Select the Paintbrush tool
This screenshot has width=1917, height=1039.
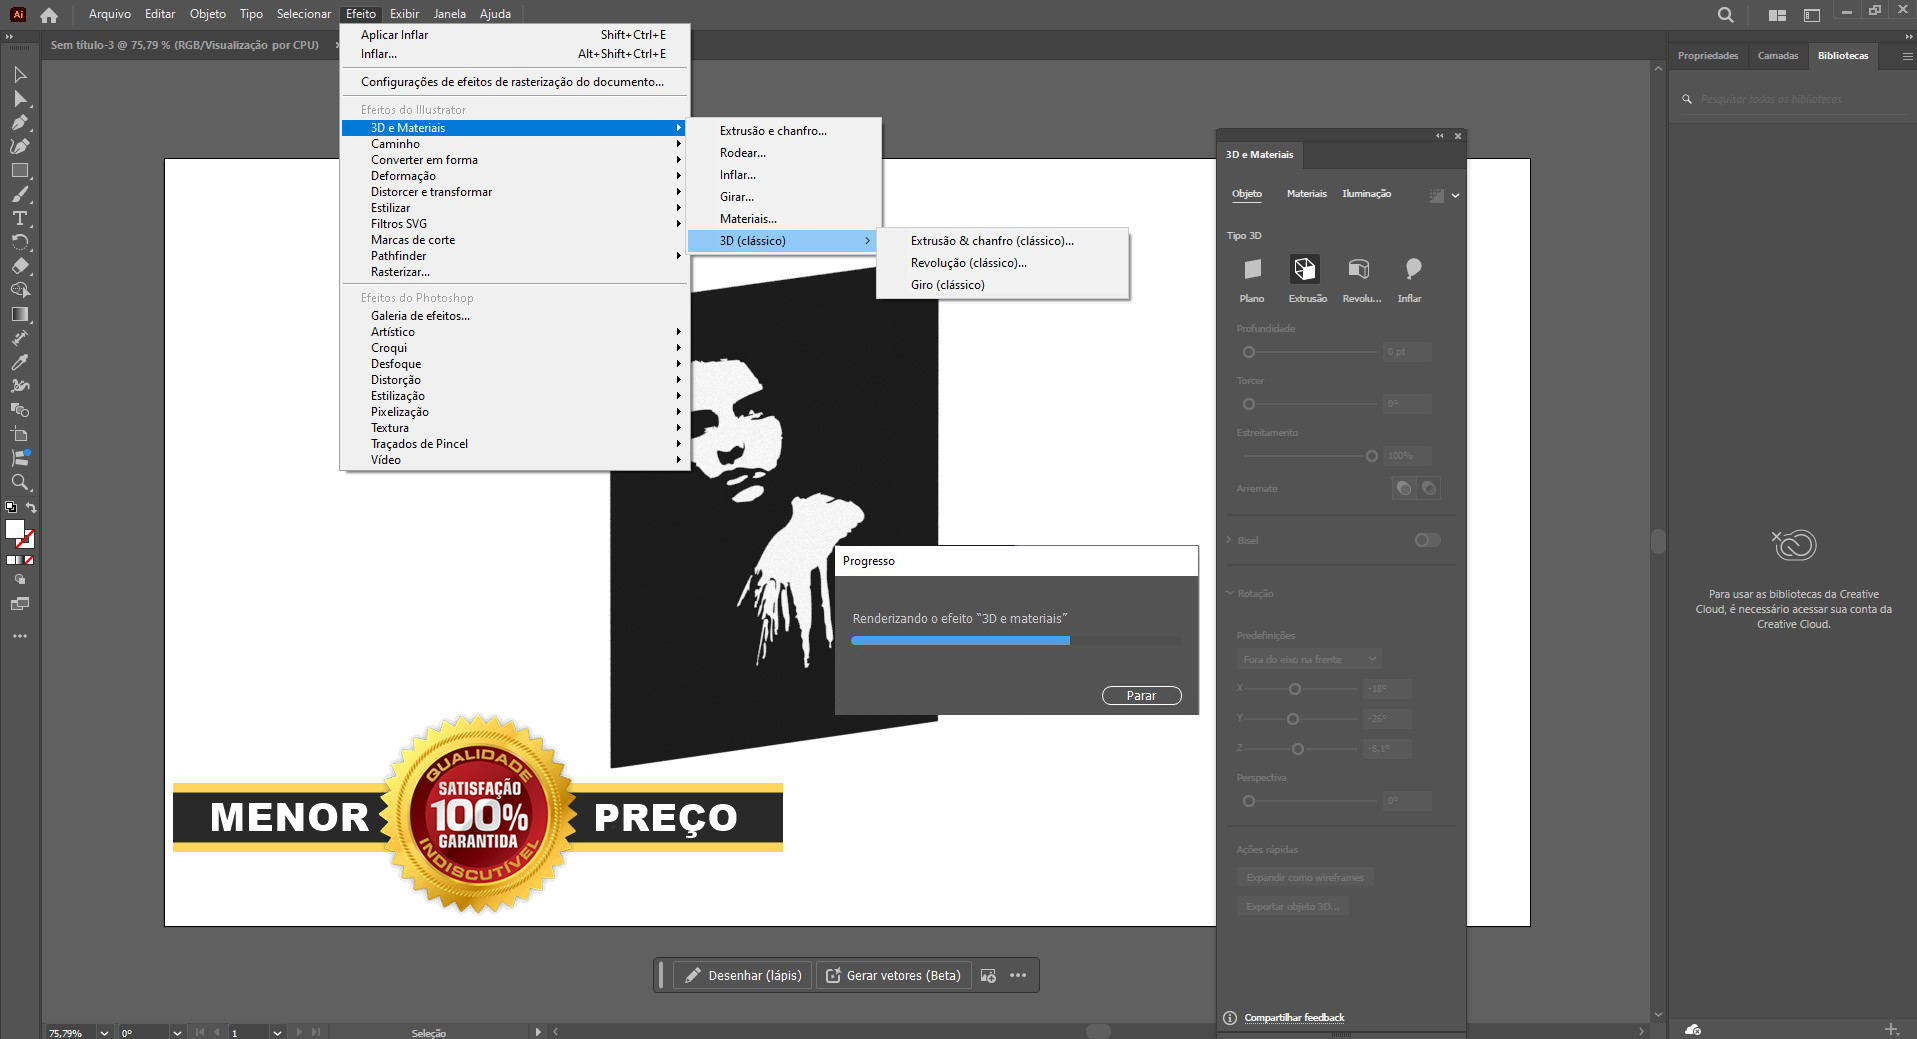[x=20, y=195]
